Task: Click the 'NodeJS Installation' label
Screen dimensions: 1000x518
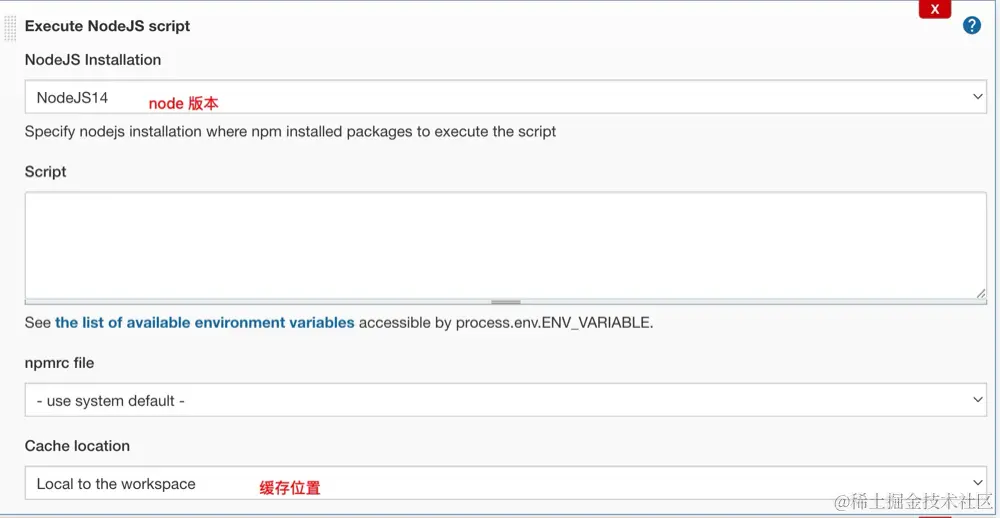Action: (x=93, y=60)
